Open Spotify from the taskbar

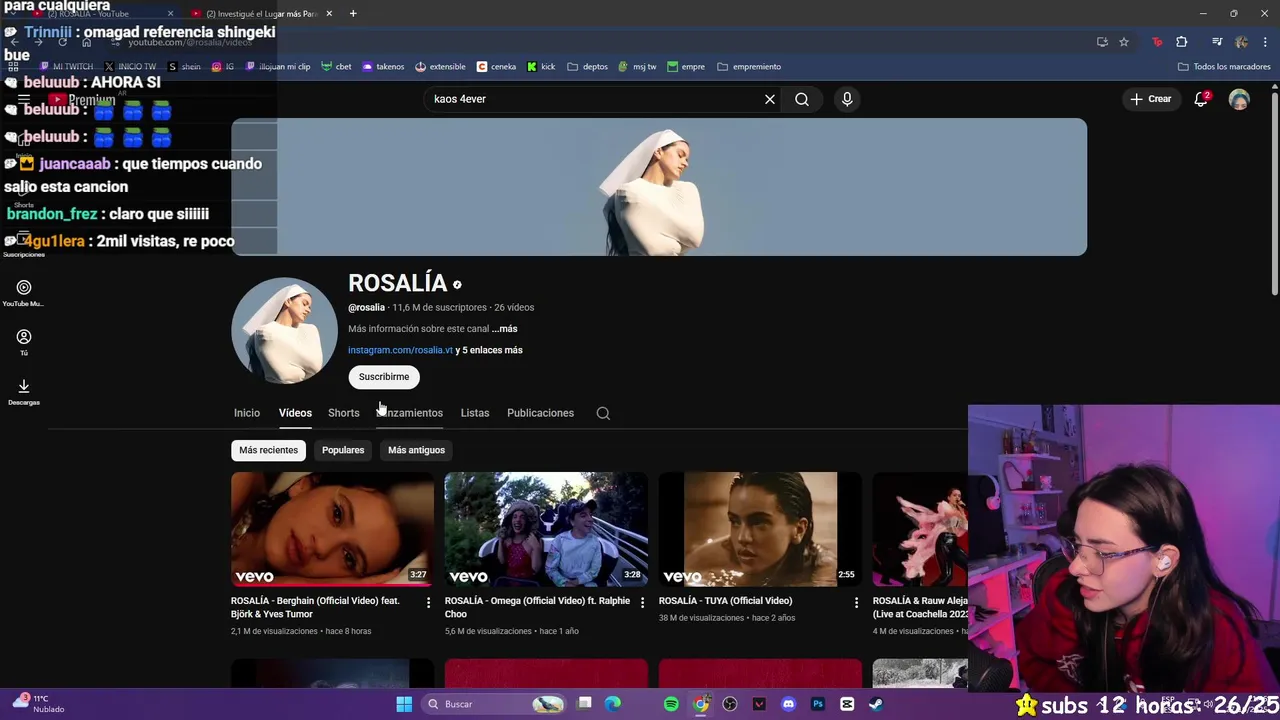point(671,704)
